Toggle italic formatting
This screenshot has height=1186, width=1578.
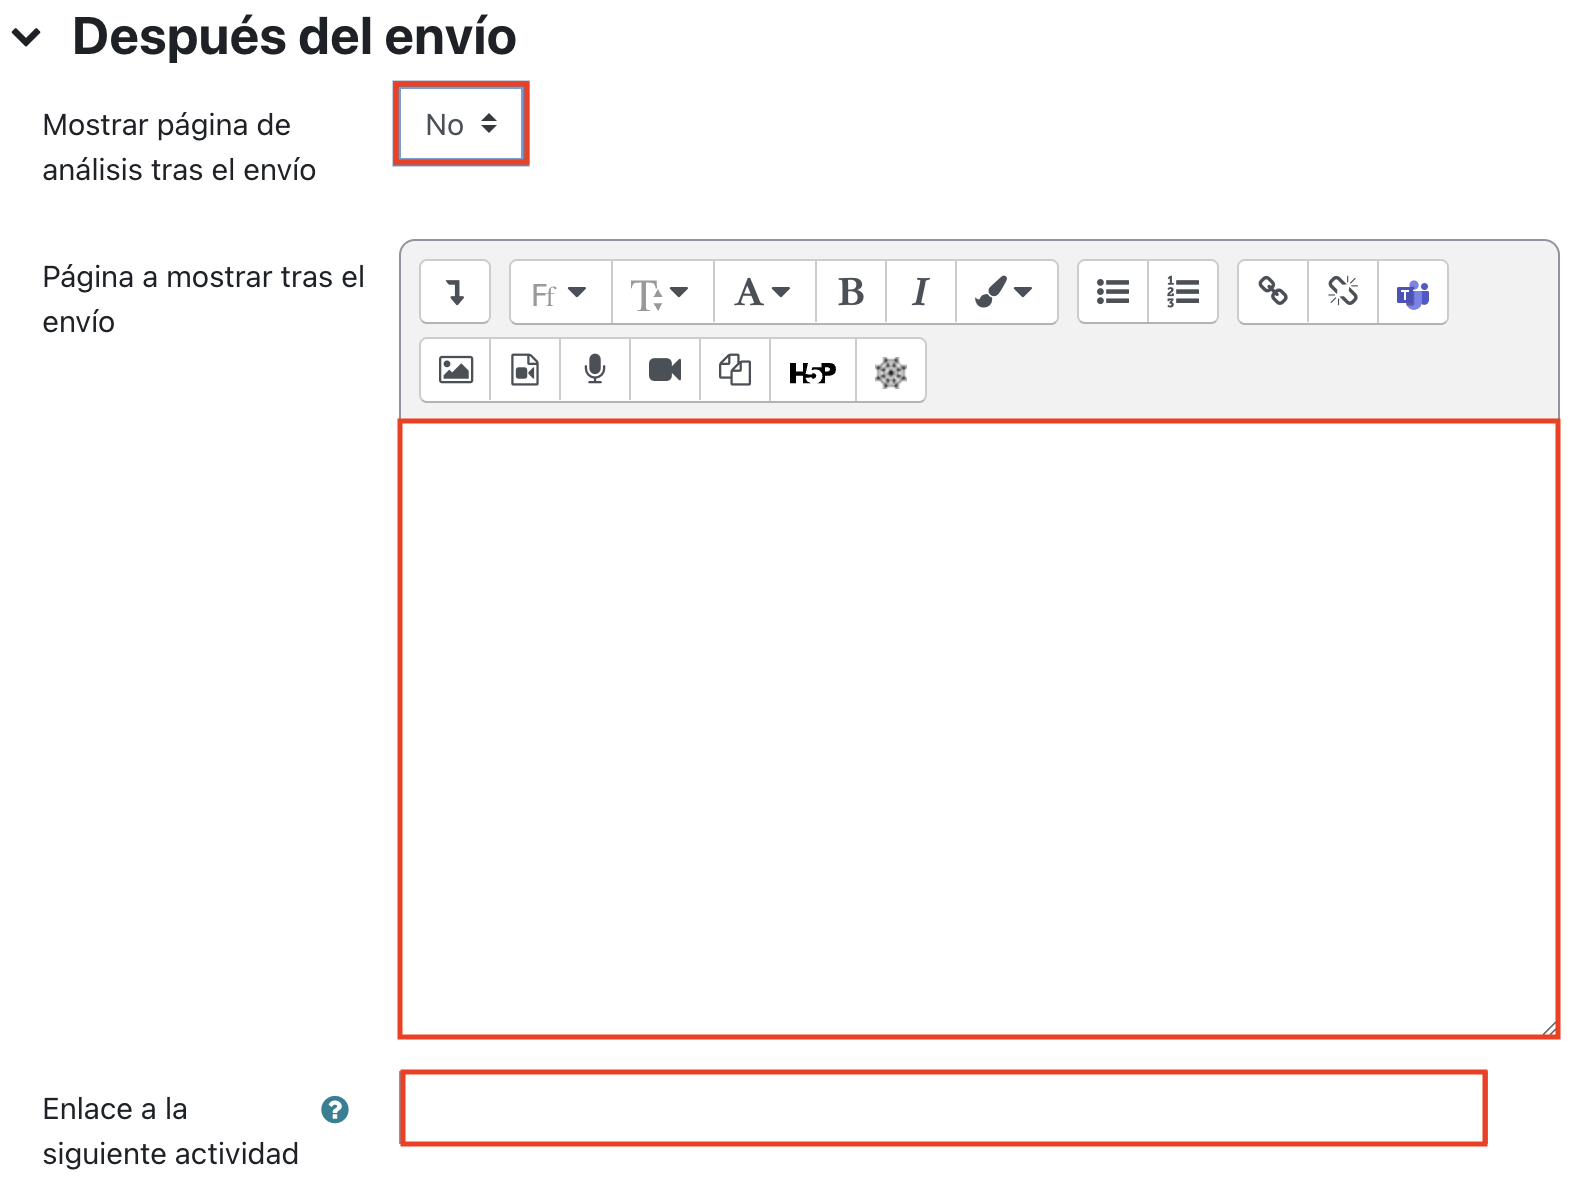pos(921,292)
